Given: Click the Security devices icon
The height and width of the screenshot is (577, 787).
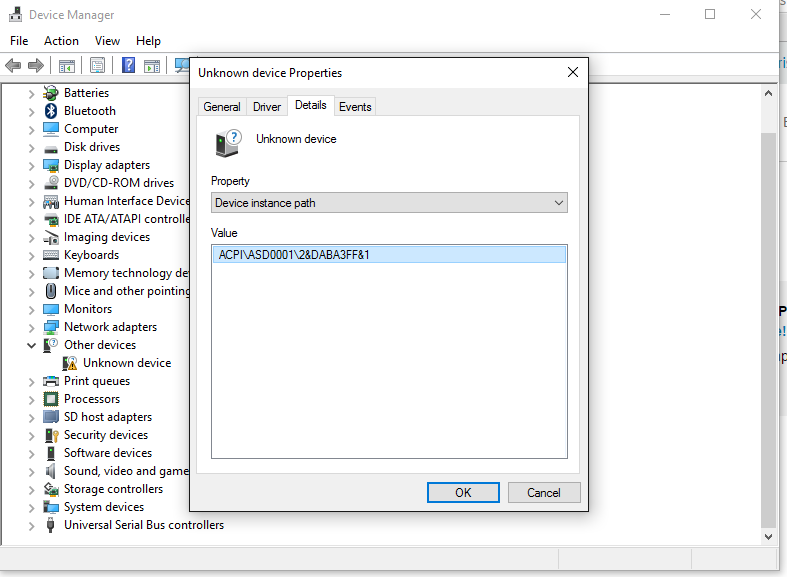Looking at the screenshot, I should pos(51,435).
